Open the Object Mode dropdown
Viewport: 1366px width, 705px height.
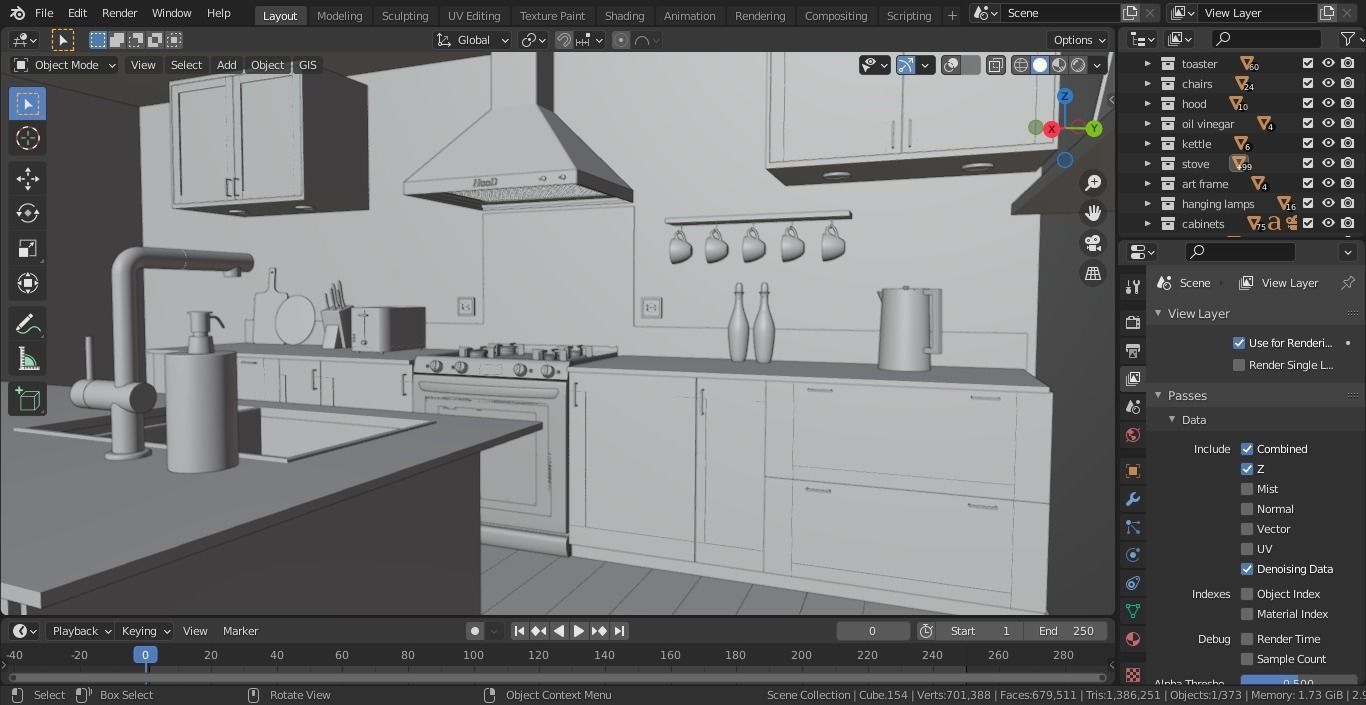[65, 65]
